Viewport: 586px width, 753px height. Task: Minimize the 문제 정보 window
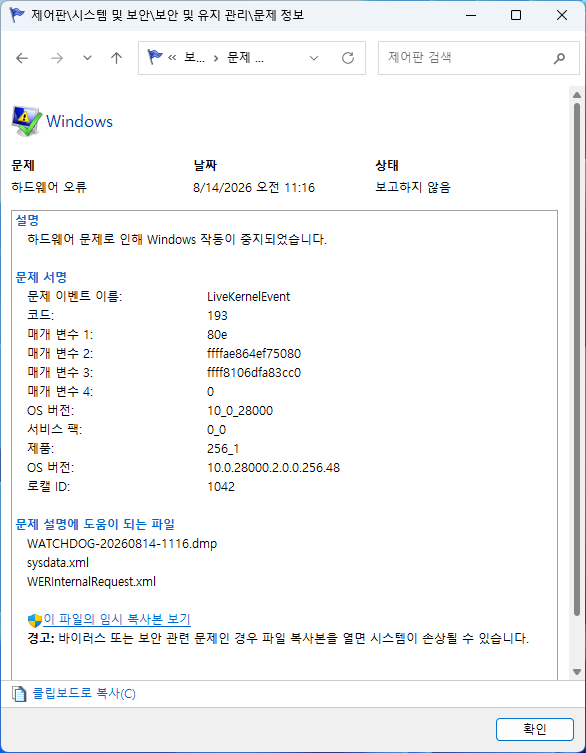click(x=470, y=15)
